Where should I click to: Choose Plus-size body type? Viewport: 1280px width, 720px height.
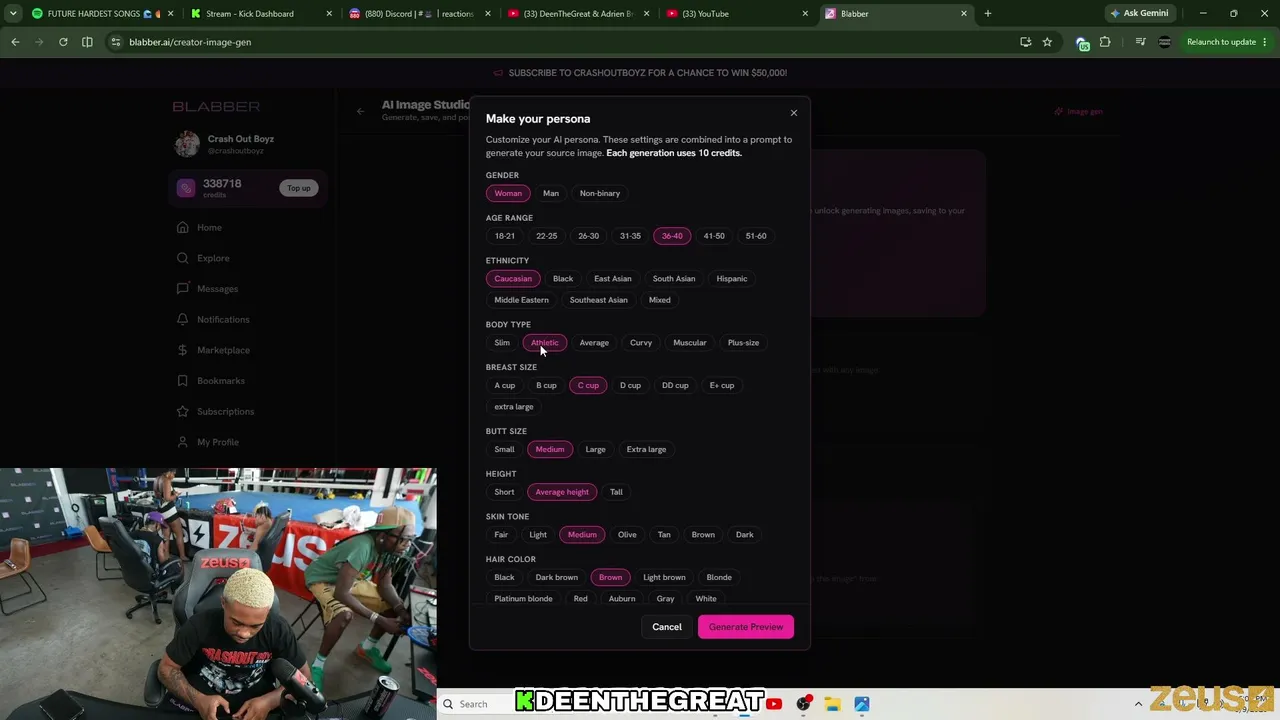(x=743, y=343)
